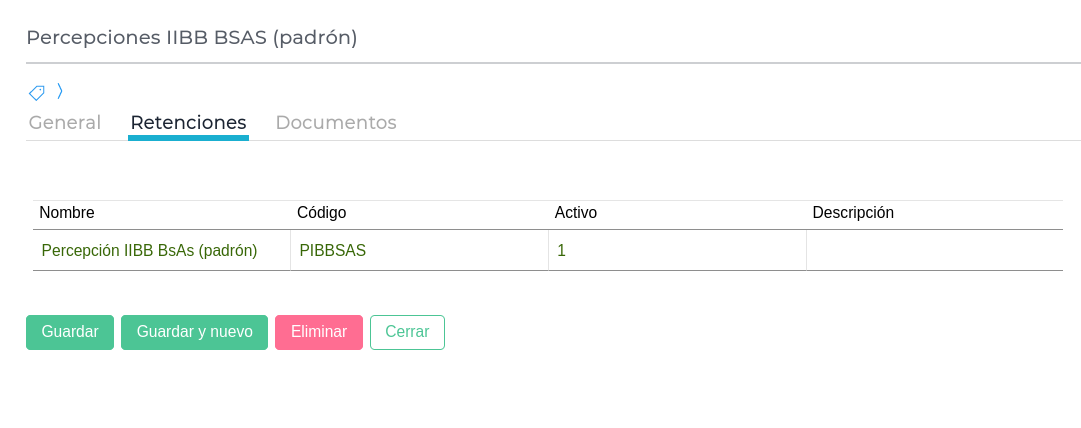The image size is (1081, 428).
Task: Click the PIBBSAS code cell
Action: pyautogui.click(x=333, y=251)
